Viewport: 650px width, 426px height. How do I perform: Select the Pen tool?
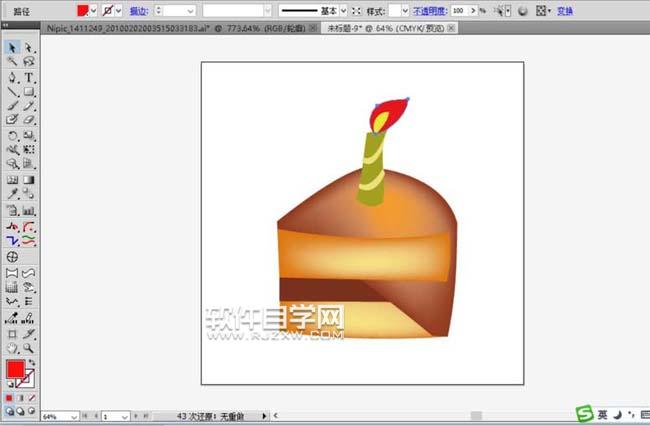point(12,77)
